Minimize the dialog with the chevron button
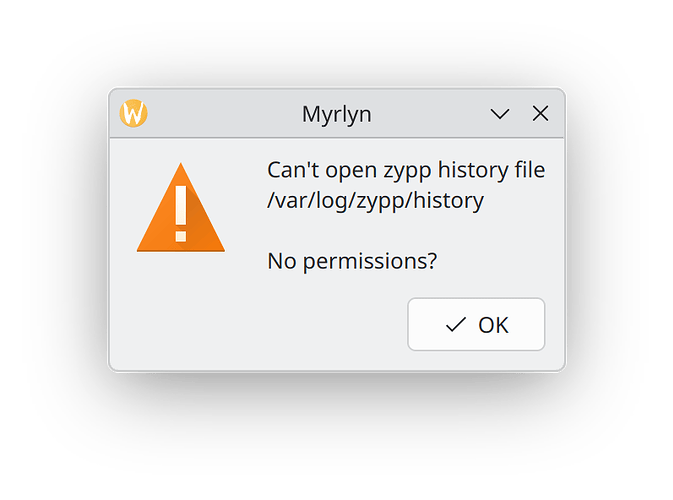This screenshot has height=500, width=673. 501,114
